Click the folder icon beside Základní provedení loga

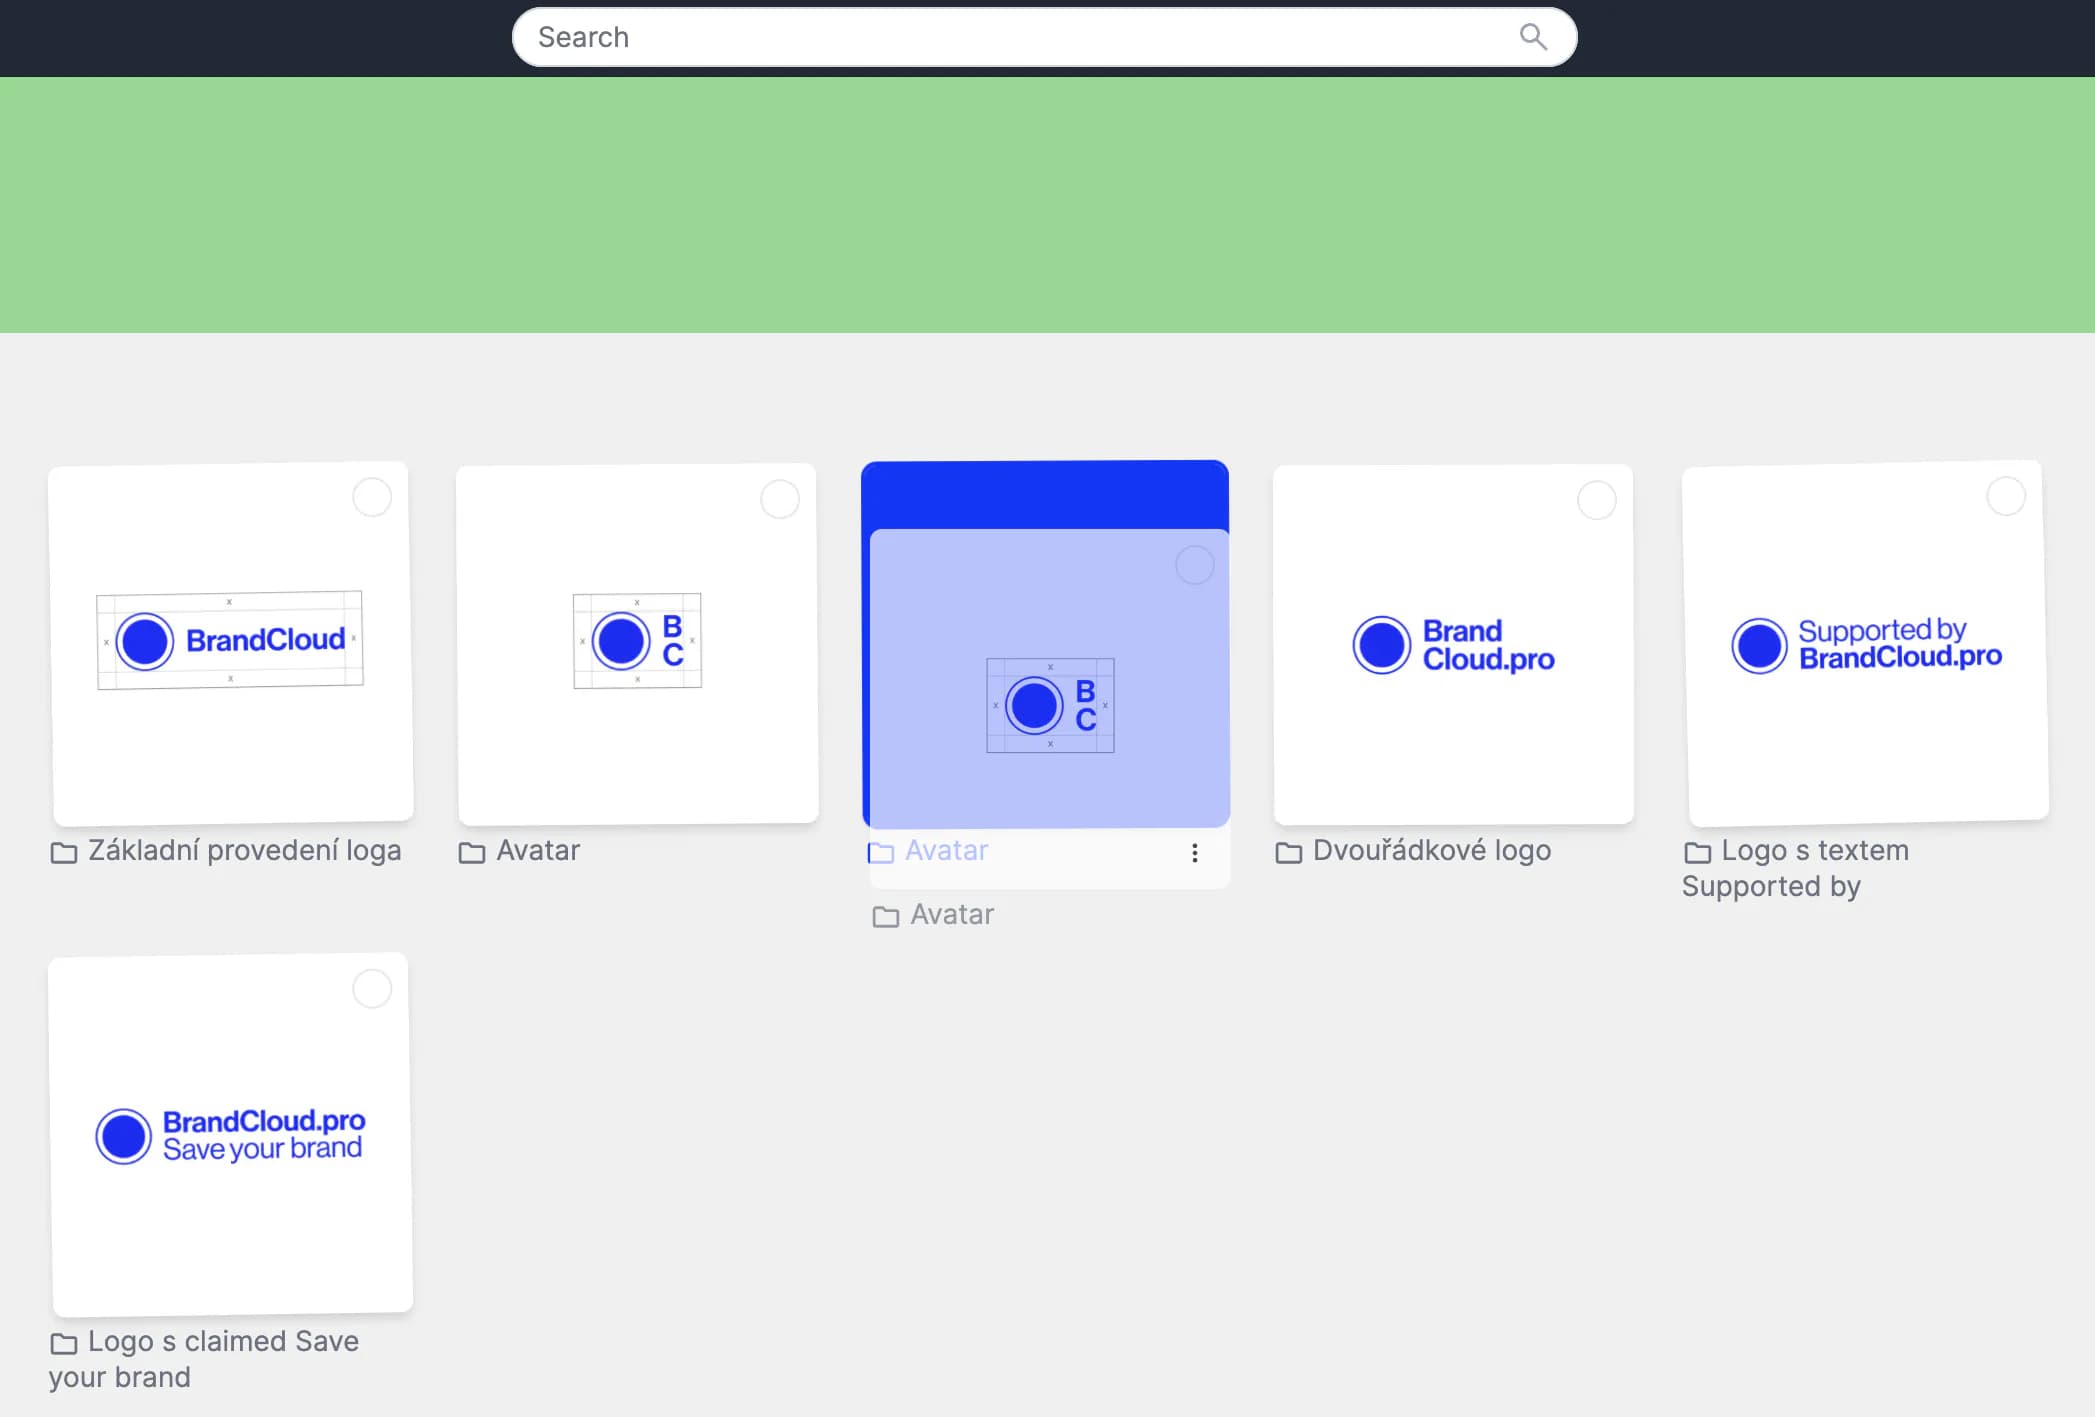(x=64, y=853)
